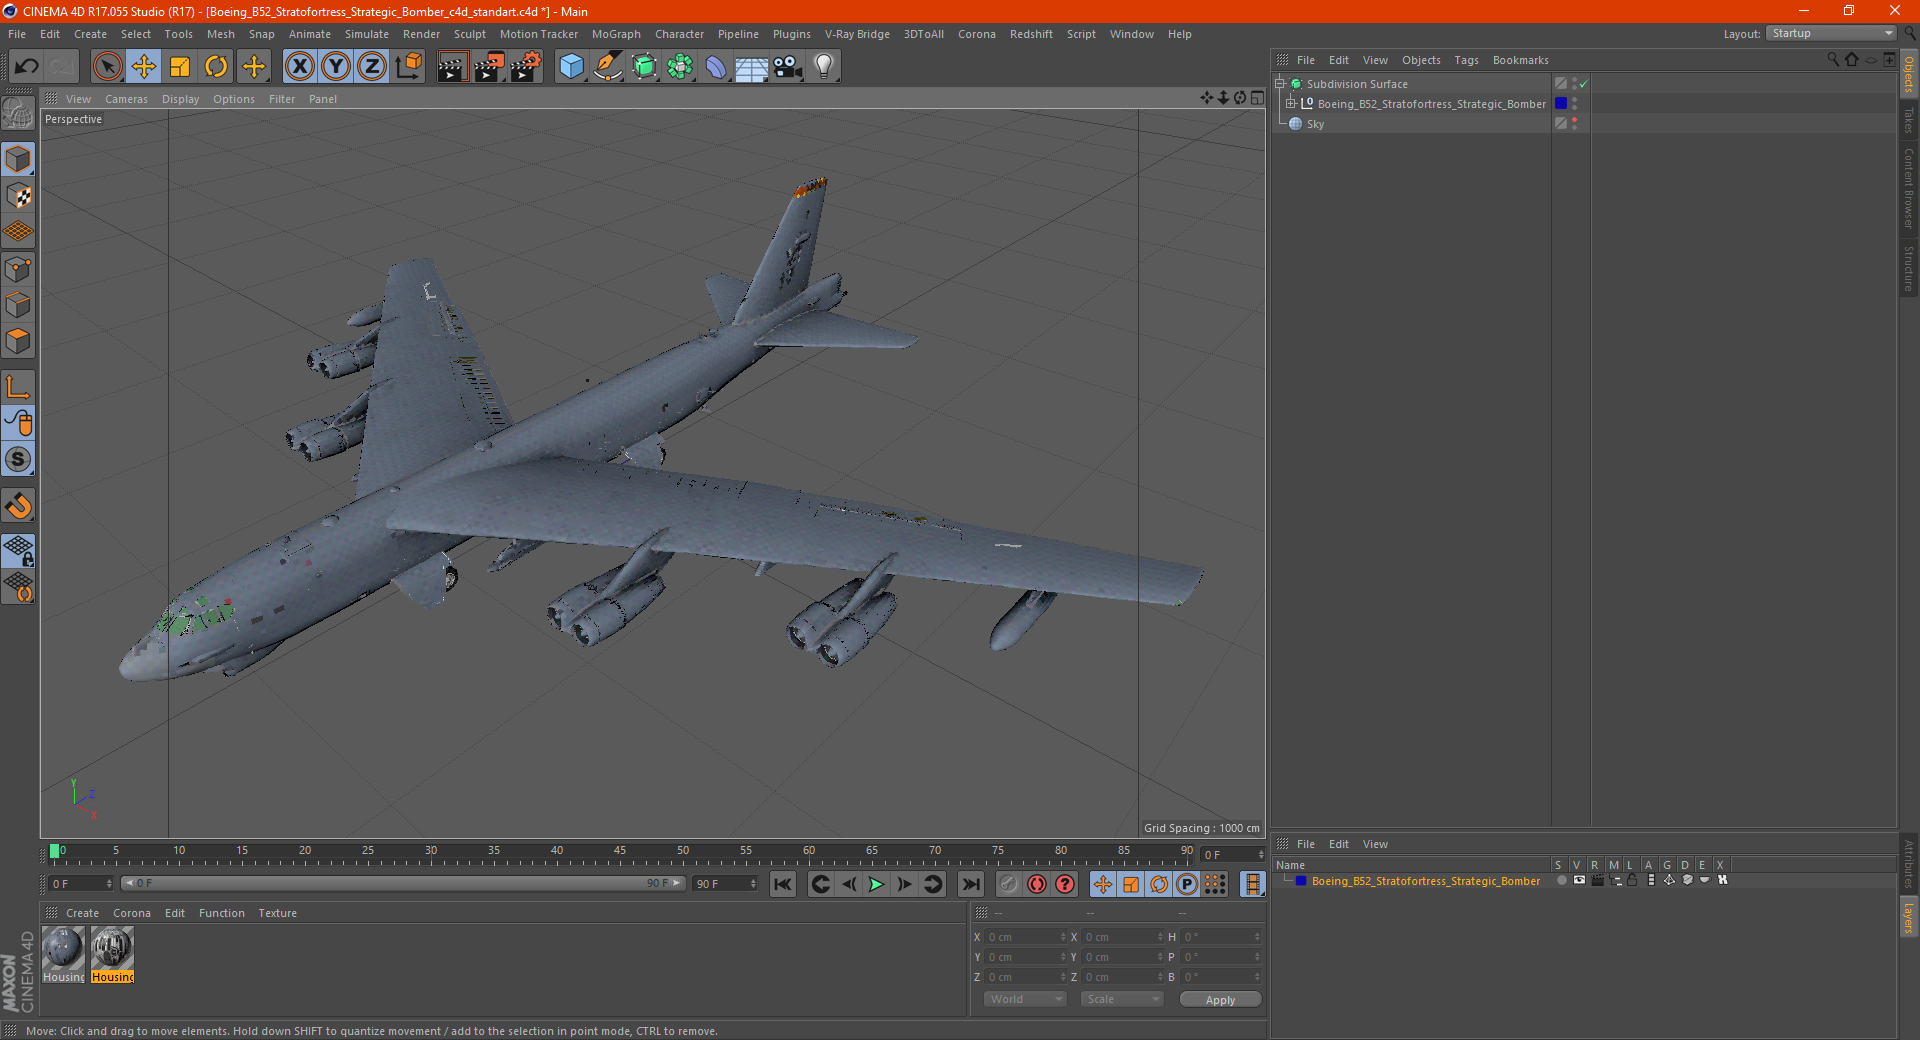Select the Live Selection tool
1920x1040 pixels.
107,67
